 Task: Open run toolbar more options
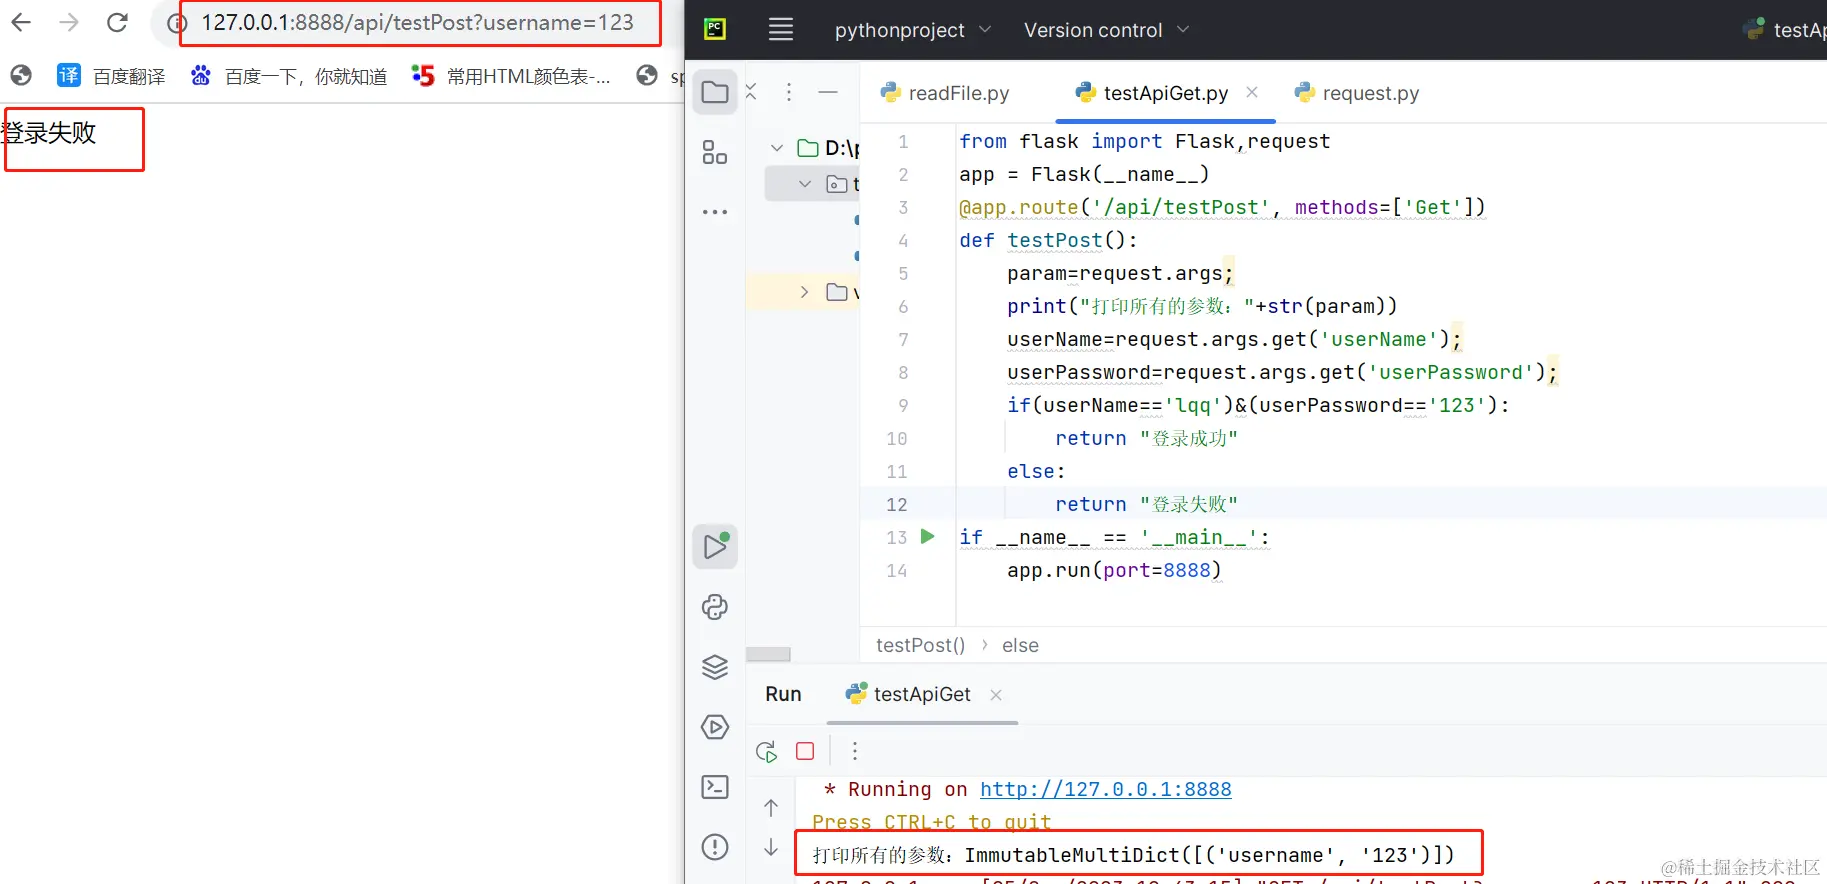(855, 751)
